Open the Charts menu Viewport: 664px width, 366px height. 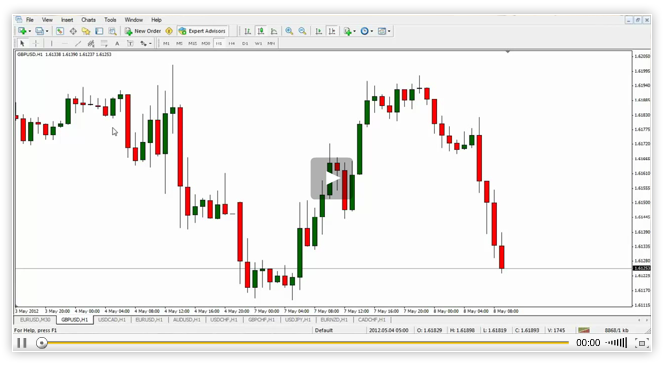[88, 19]
